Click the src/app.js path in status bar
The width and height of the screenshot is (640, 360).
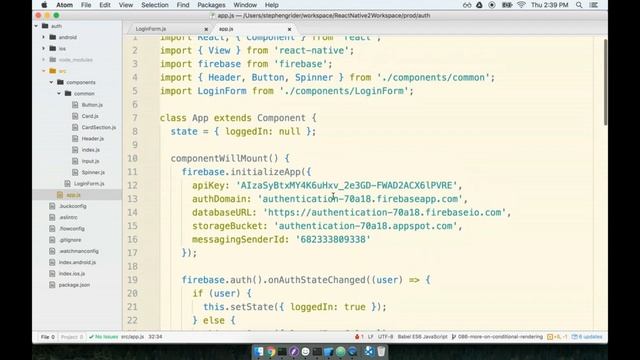[x=133, y=337]
